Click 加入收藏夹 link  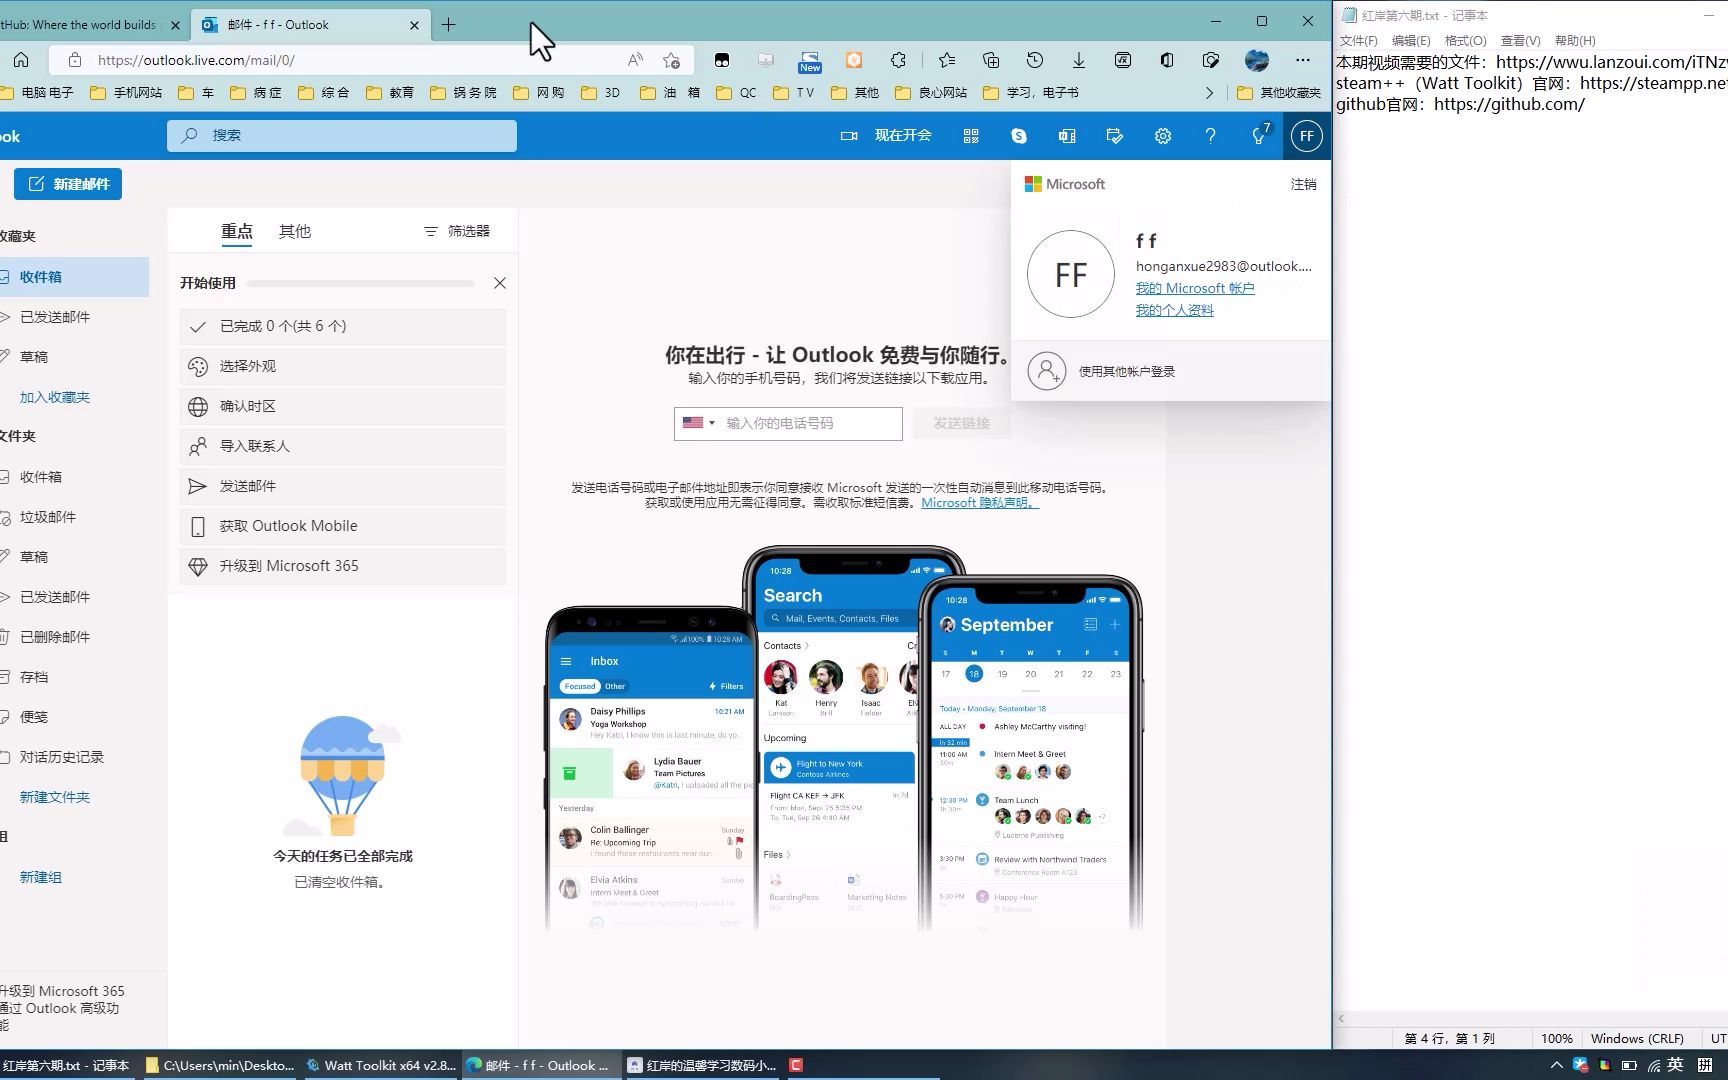(55, 397)
